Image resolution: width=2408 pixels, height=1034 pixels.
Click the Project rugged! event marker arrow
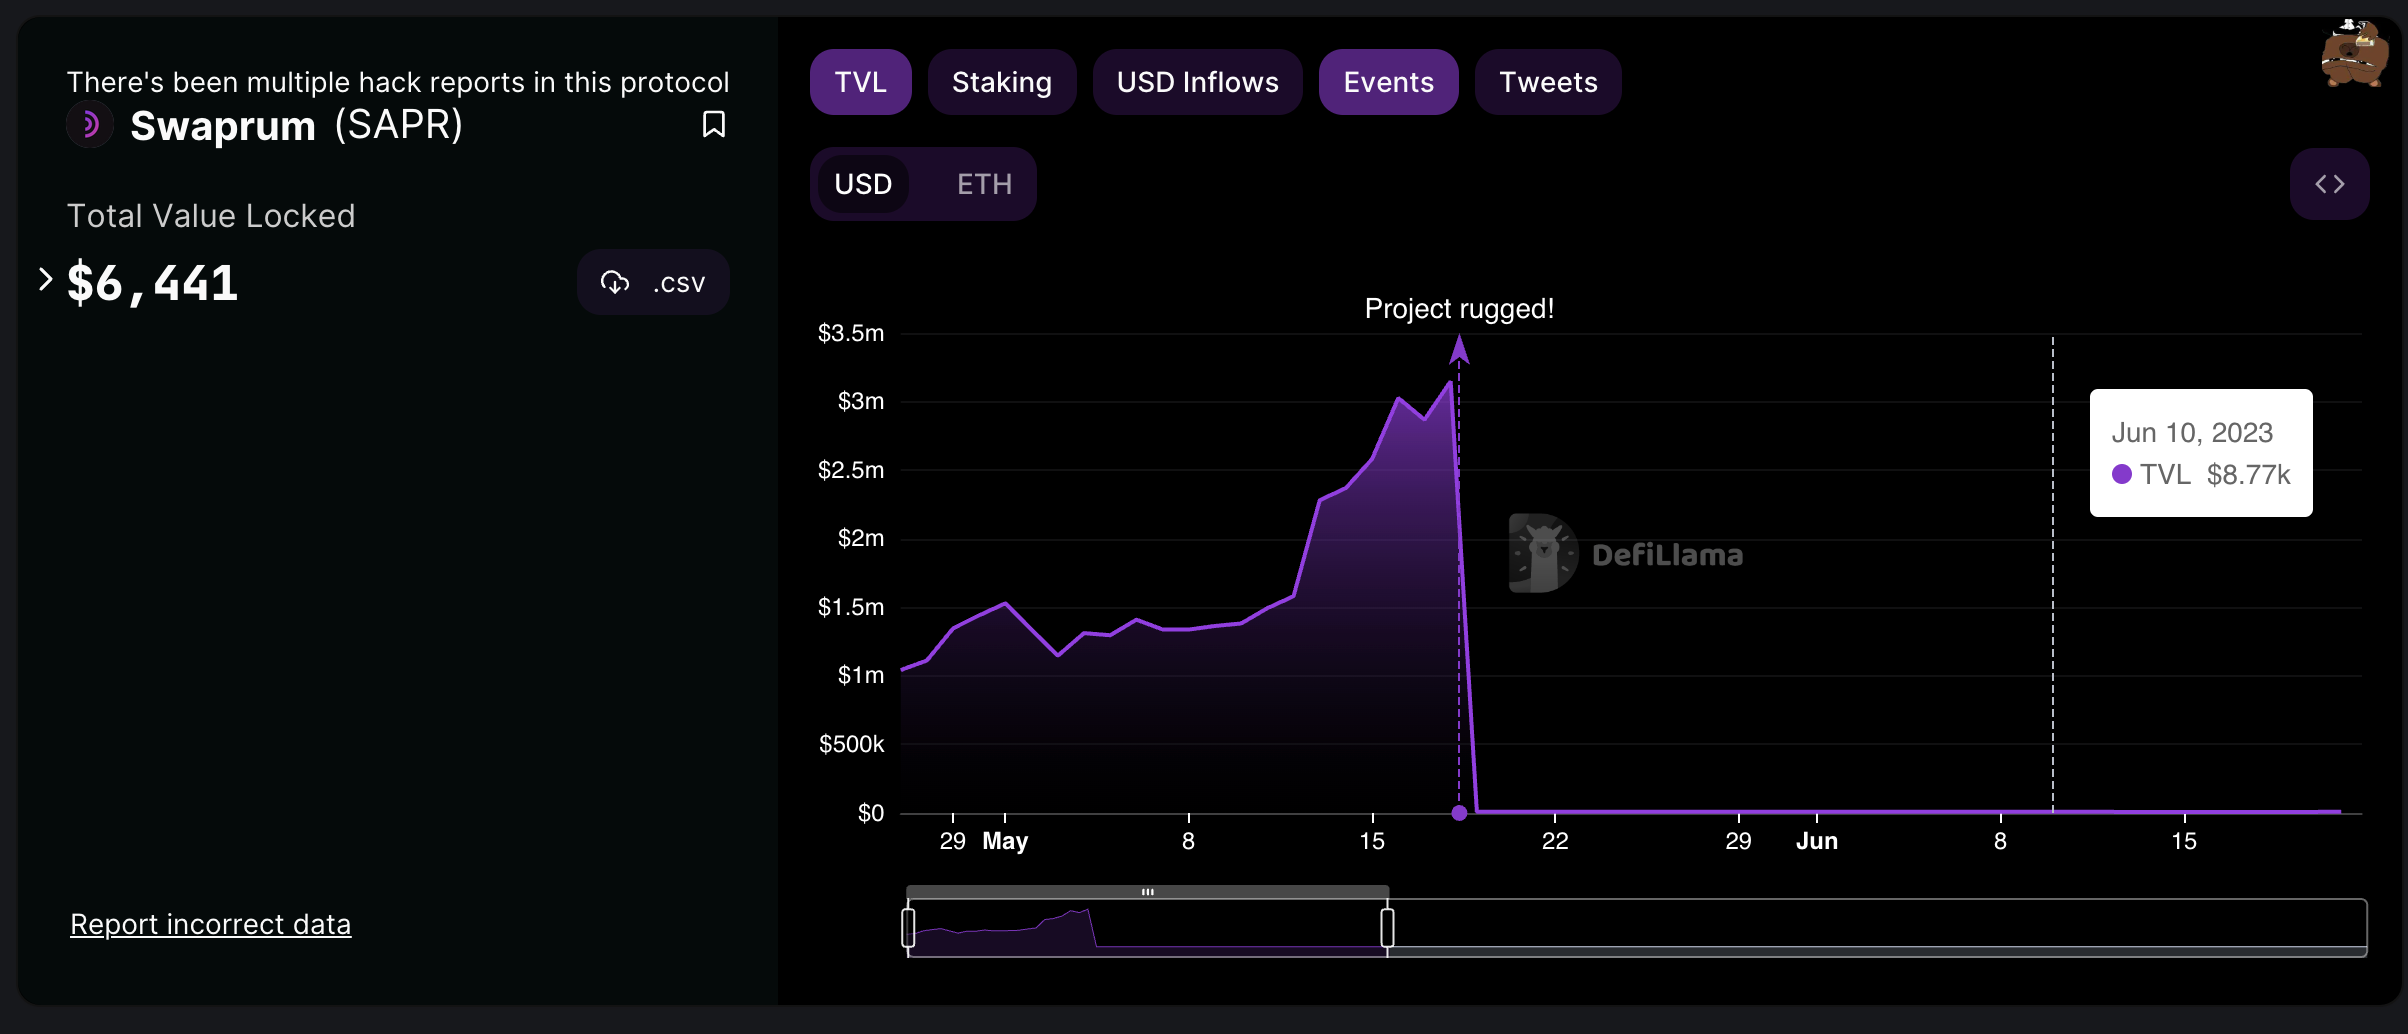click(1459, 349)
